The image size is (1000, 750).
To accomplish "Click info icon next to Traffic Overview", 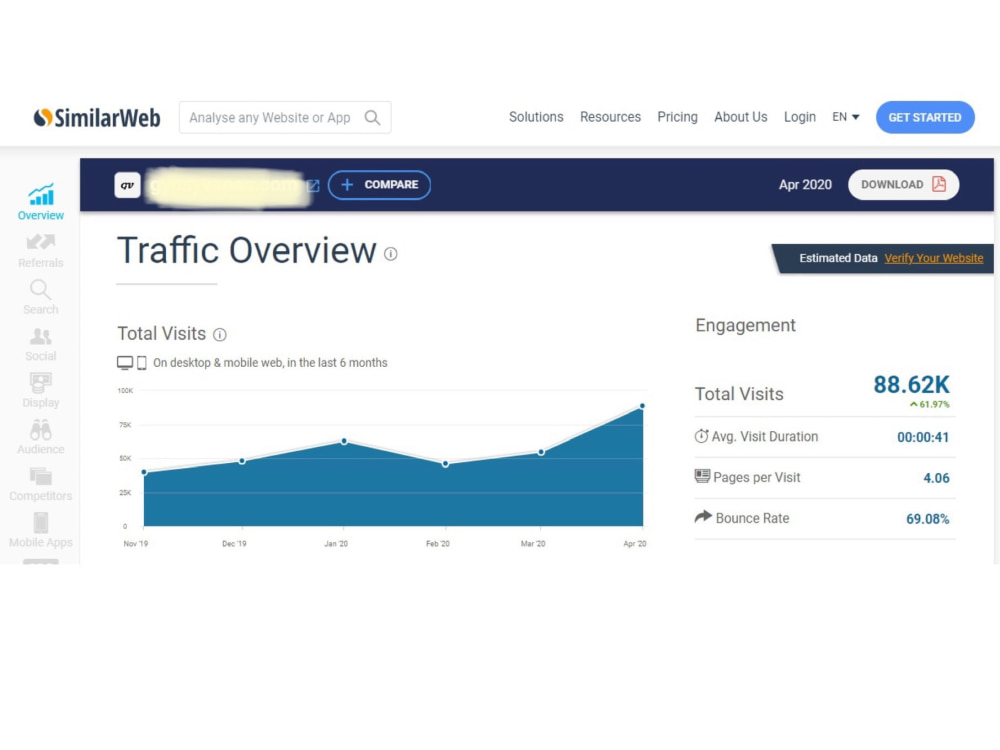I will [x=390, y=254].
